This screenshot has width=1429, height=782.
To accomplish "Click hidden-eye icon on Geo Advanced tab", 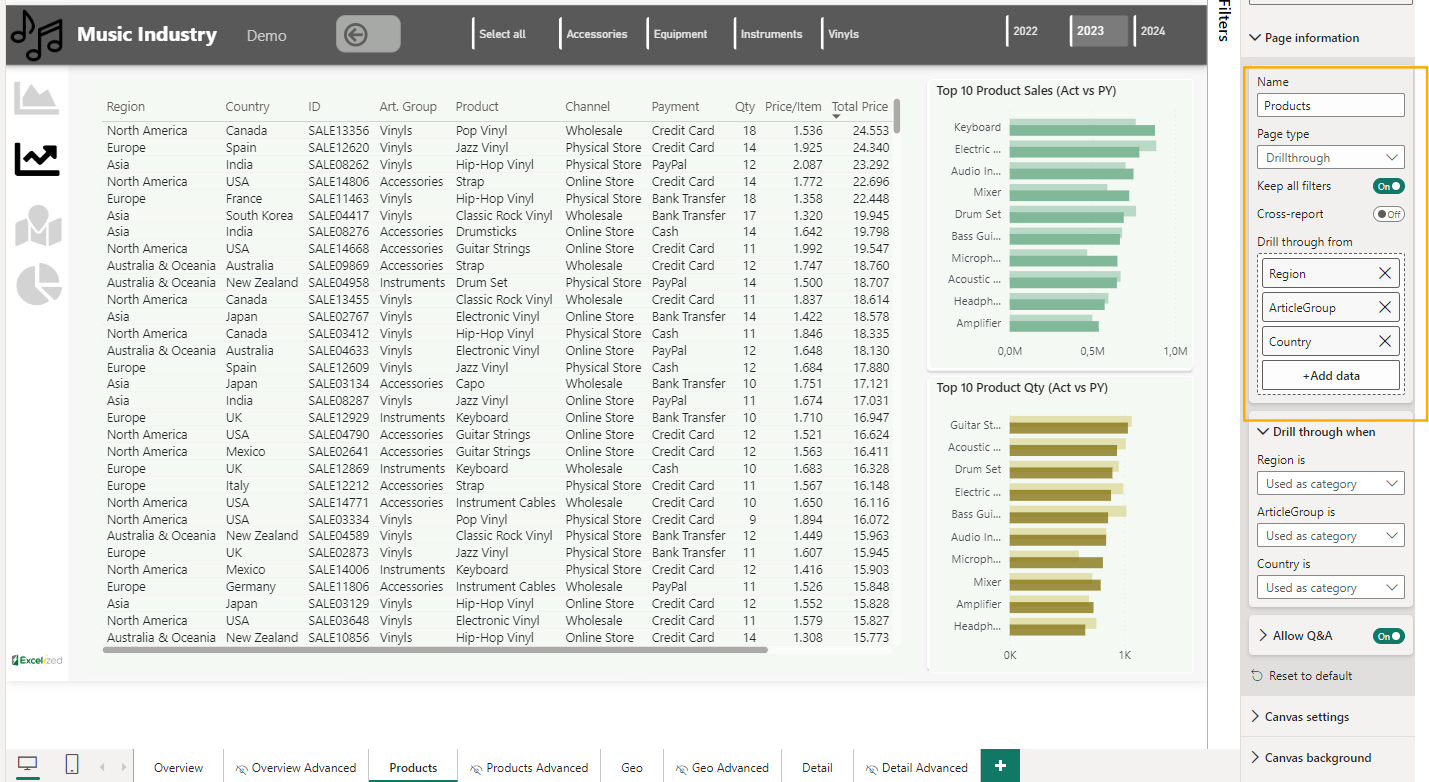I will pos(682,768).
